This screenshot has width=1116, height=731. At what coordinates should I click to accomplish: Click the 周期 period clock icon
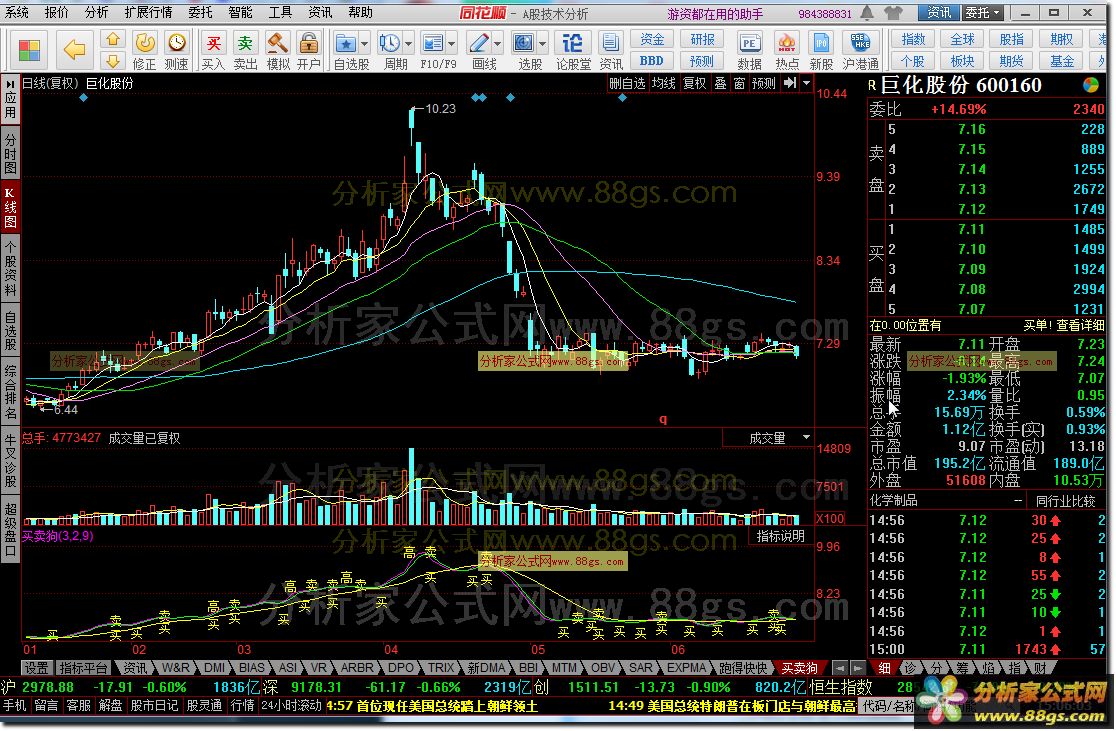[390, 44]
